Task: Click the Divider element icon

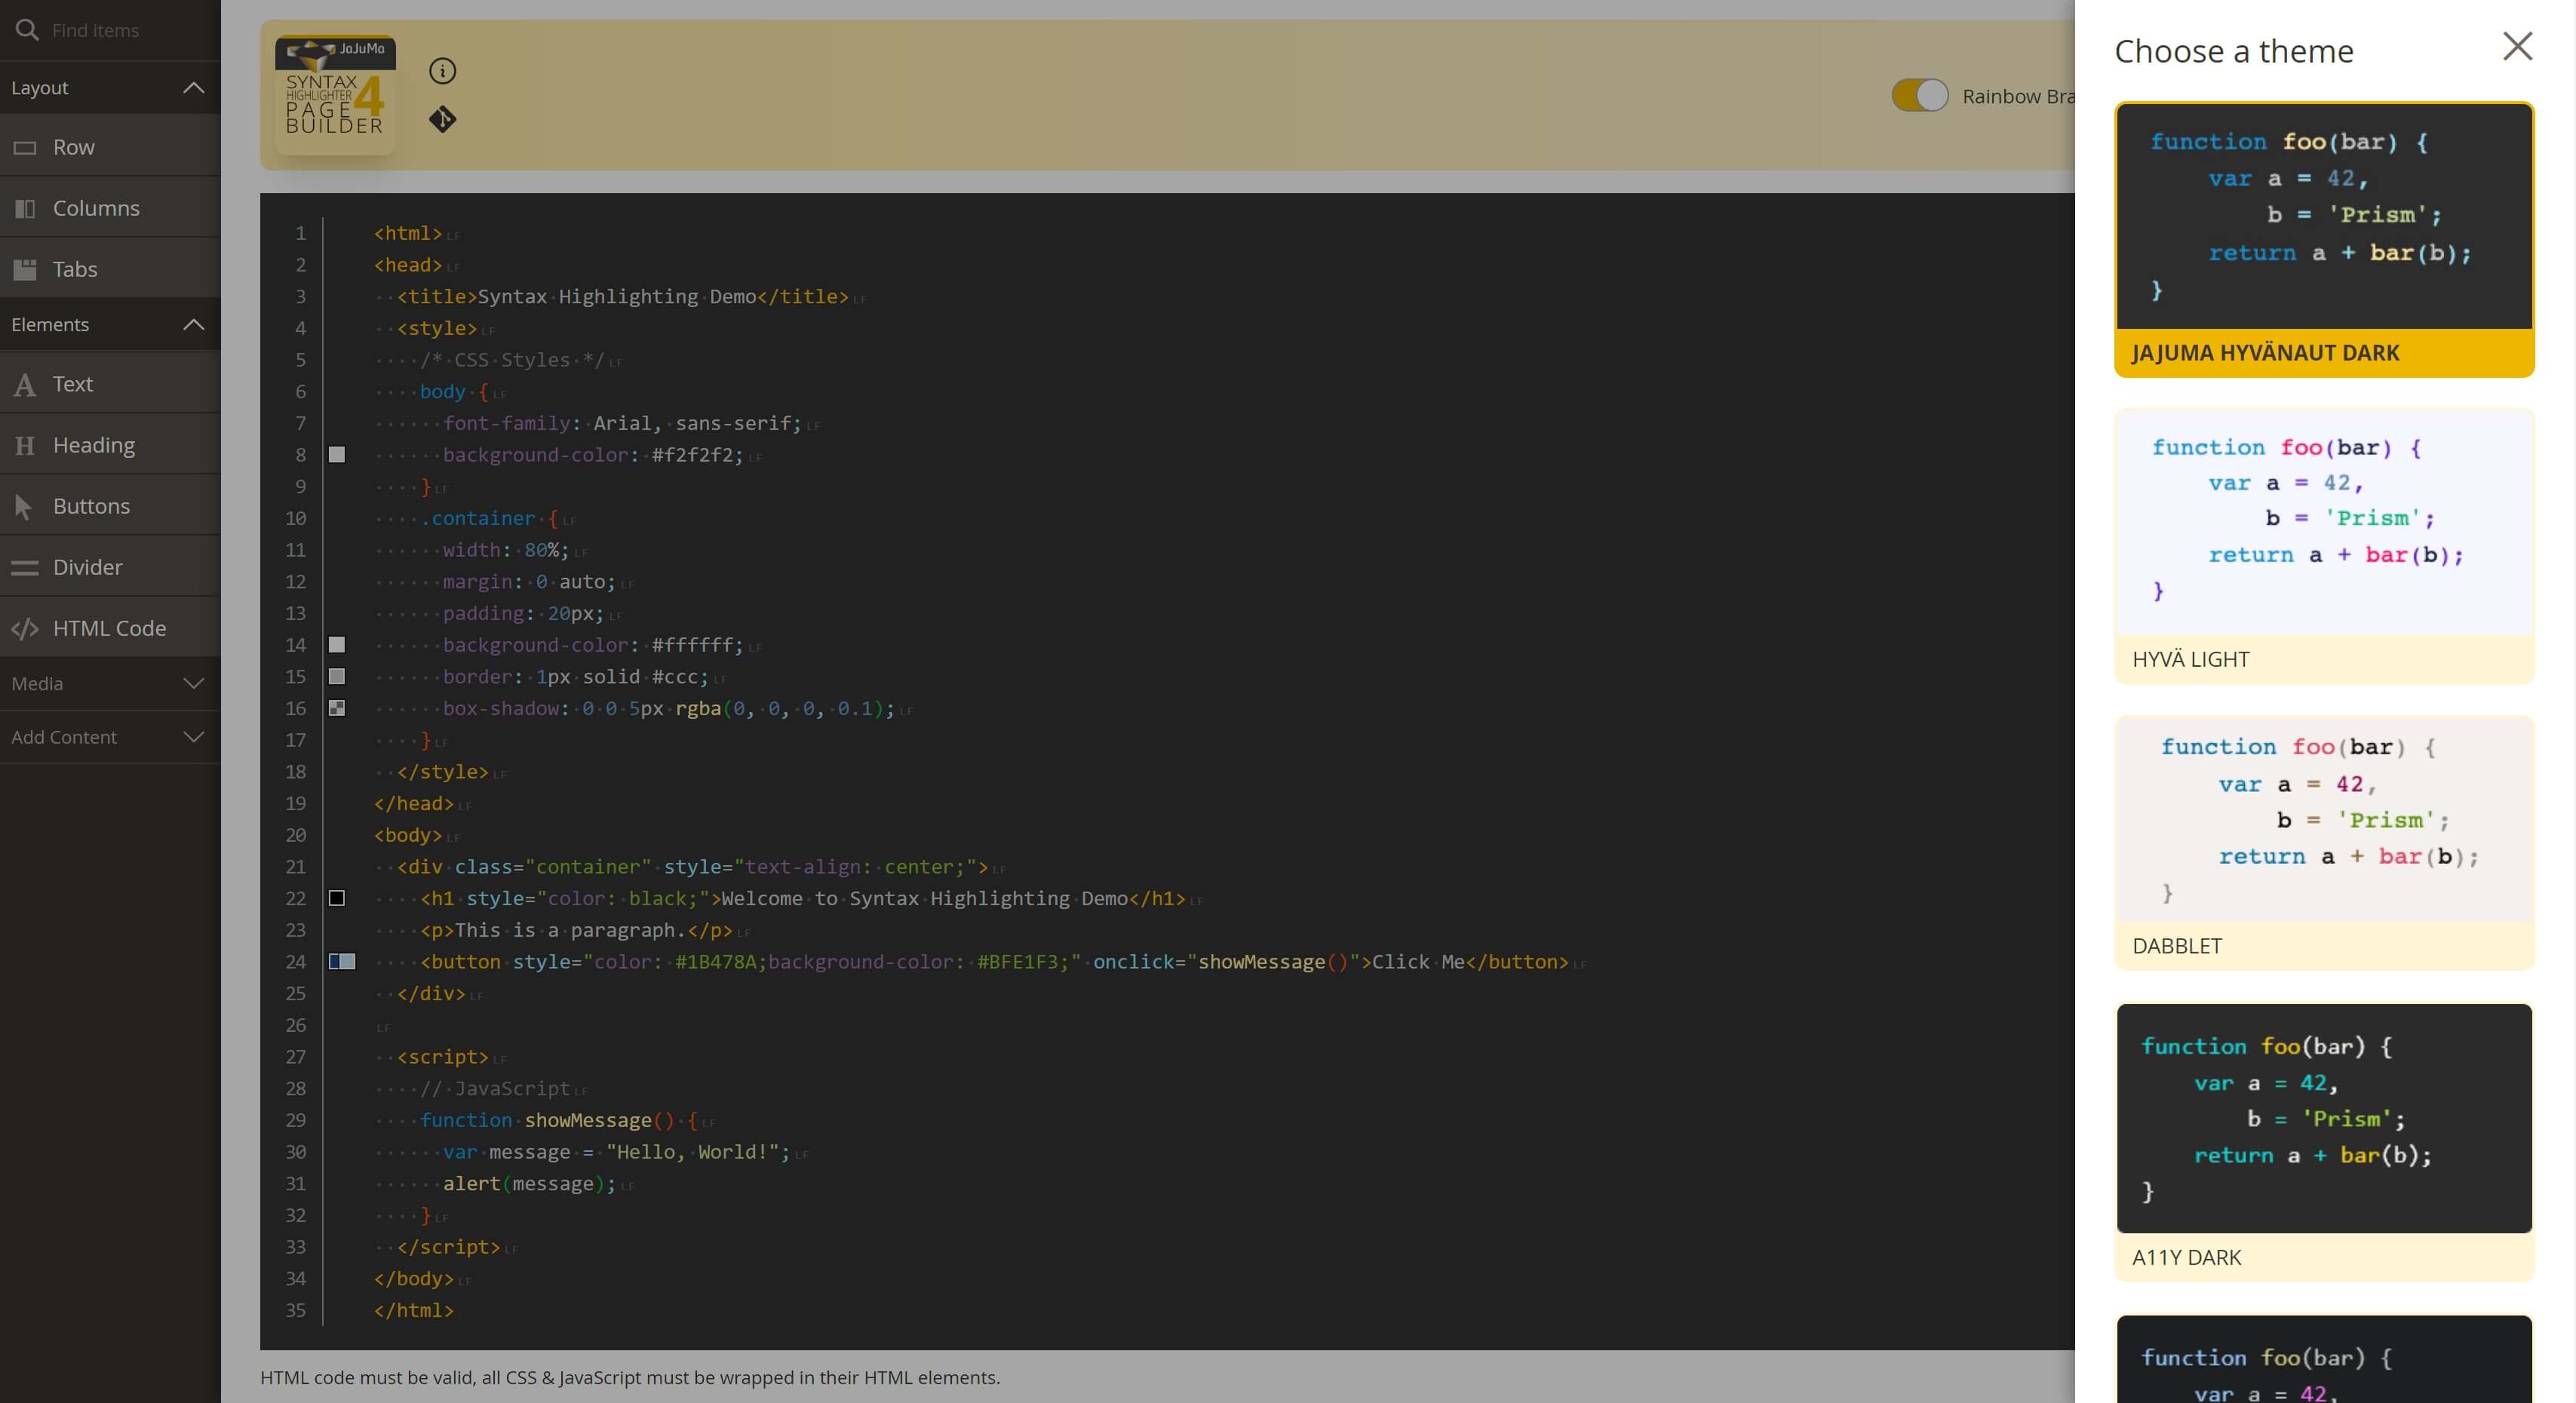Action: click(x=25, y=567)
